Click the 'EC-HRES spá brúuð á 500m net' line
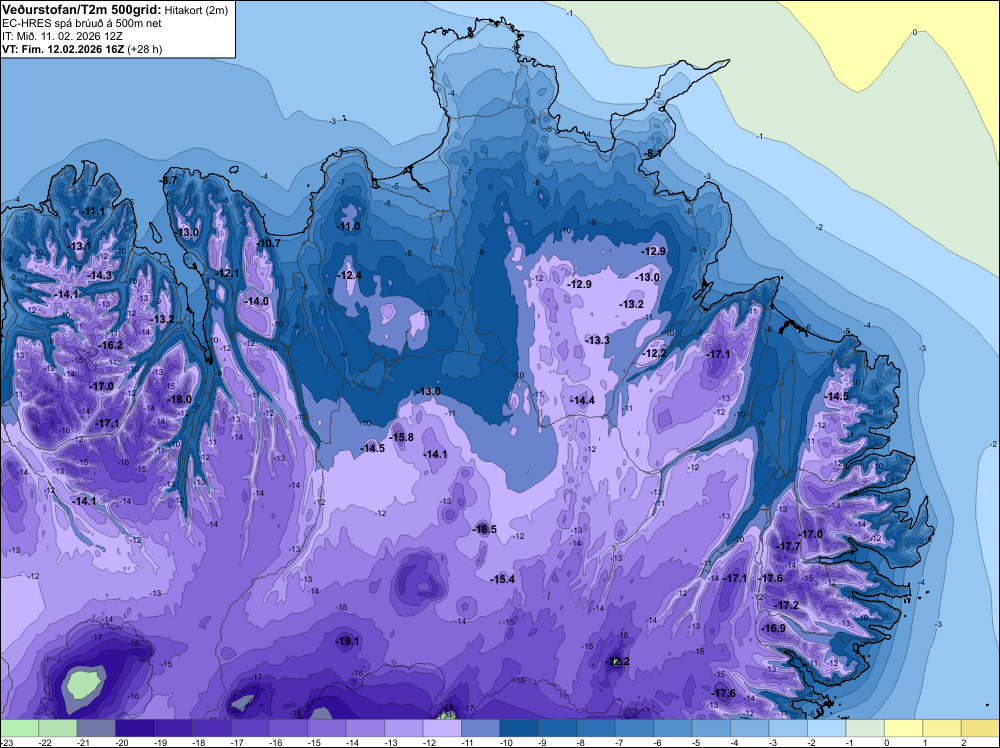The image size is (1000, 748). click(82, 23)
